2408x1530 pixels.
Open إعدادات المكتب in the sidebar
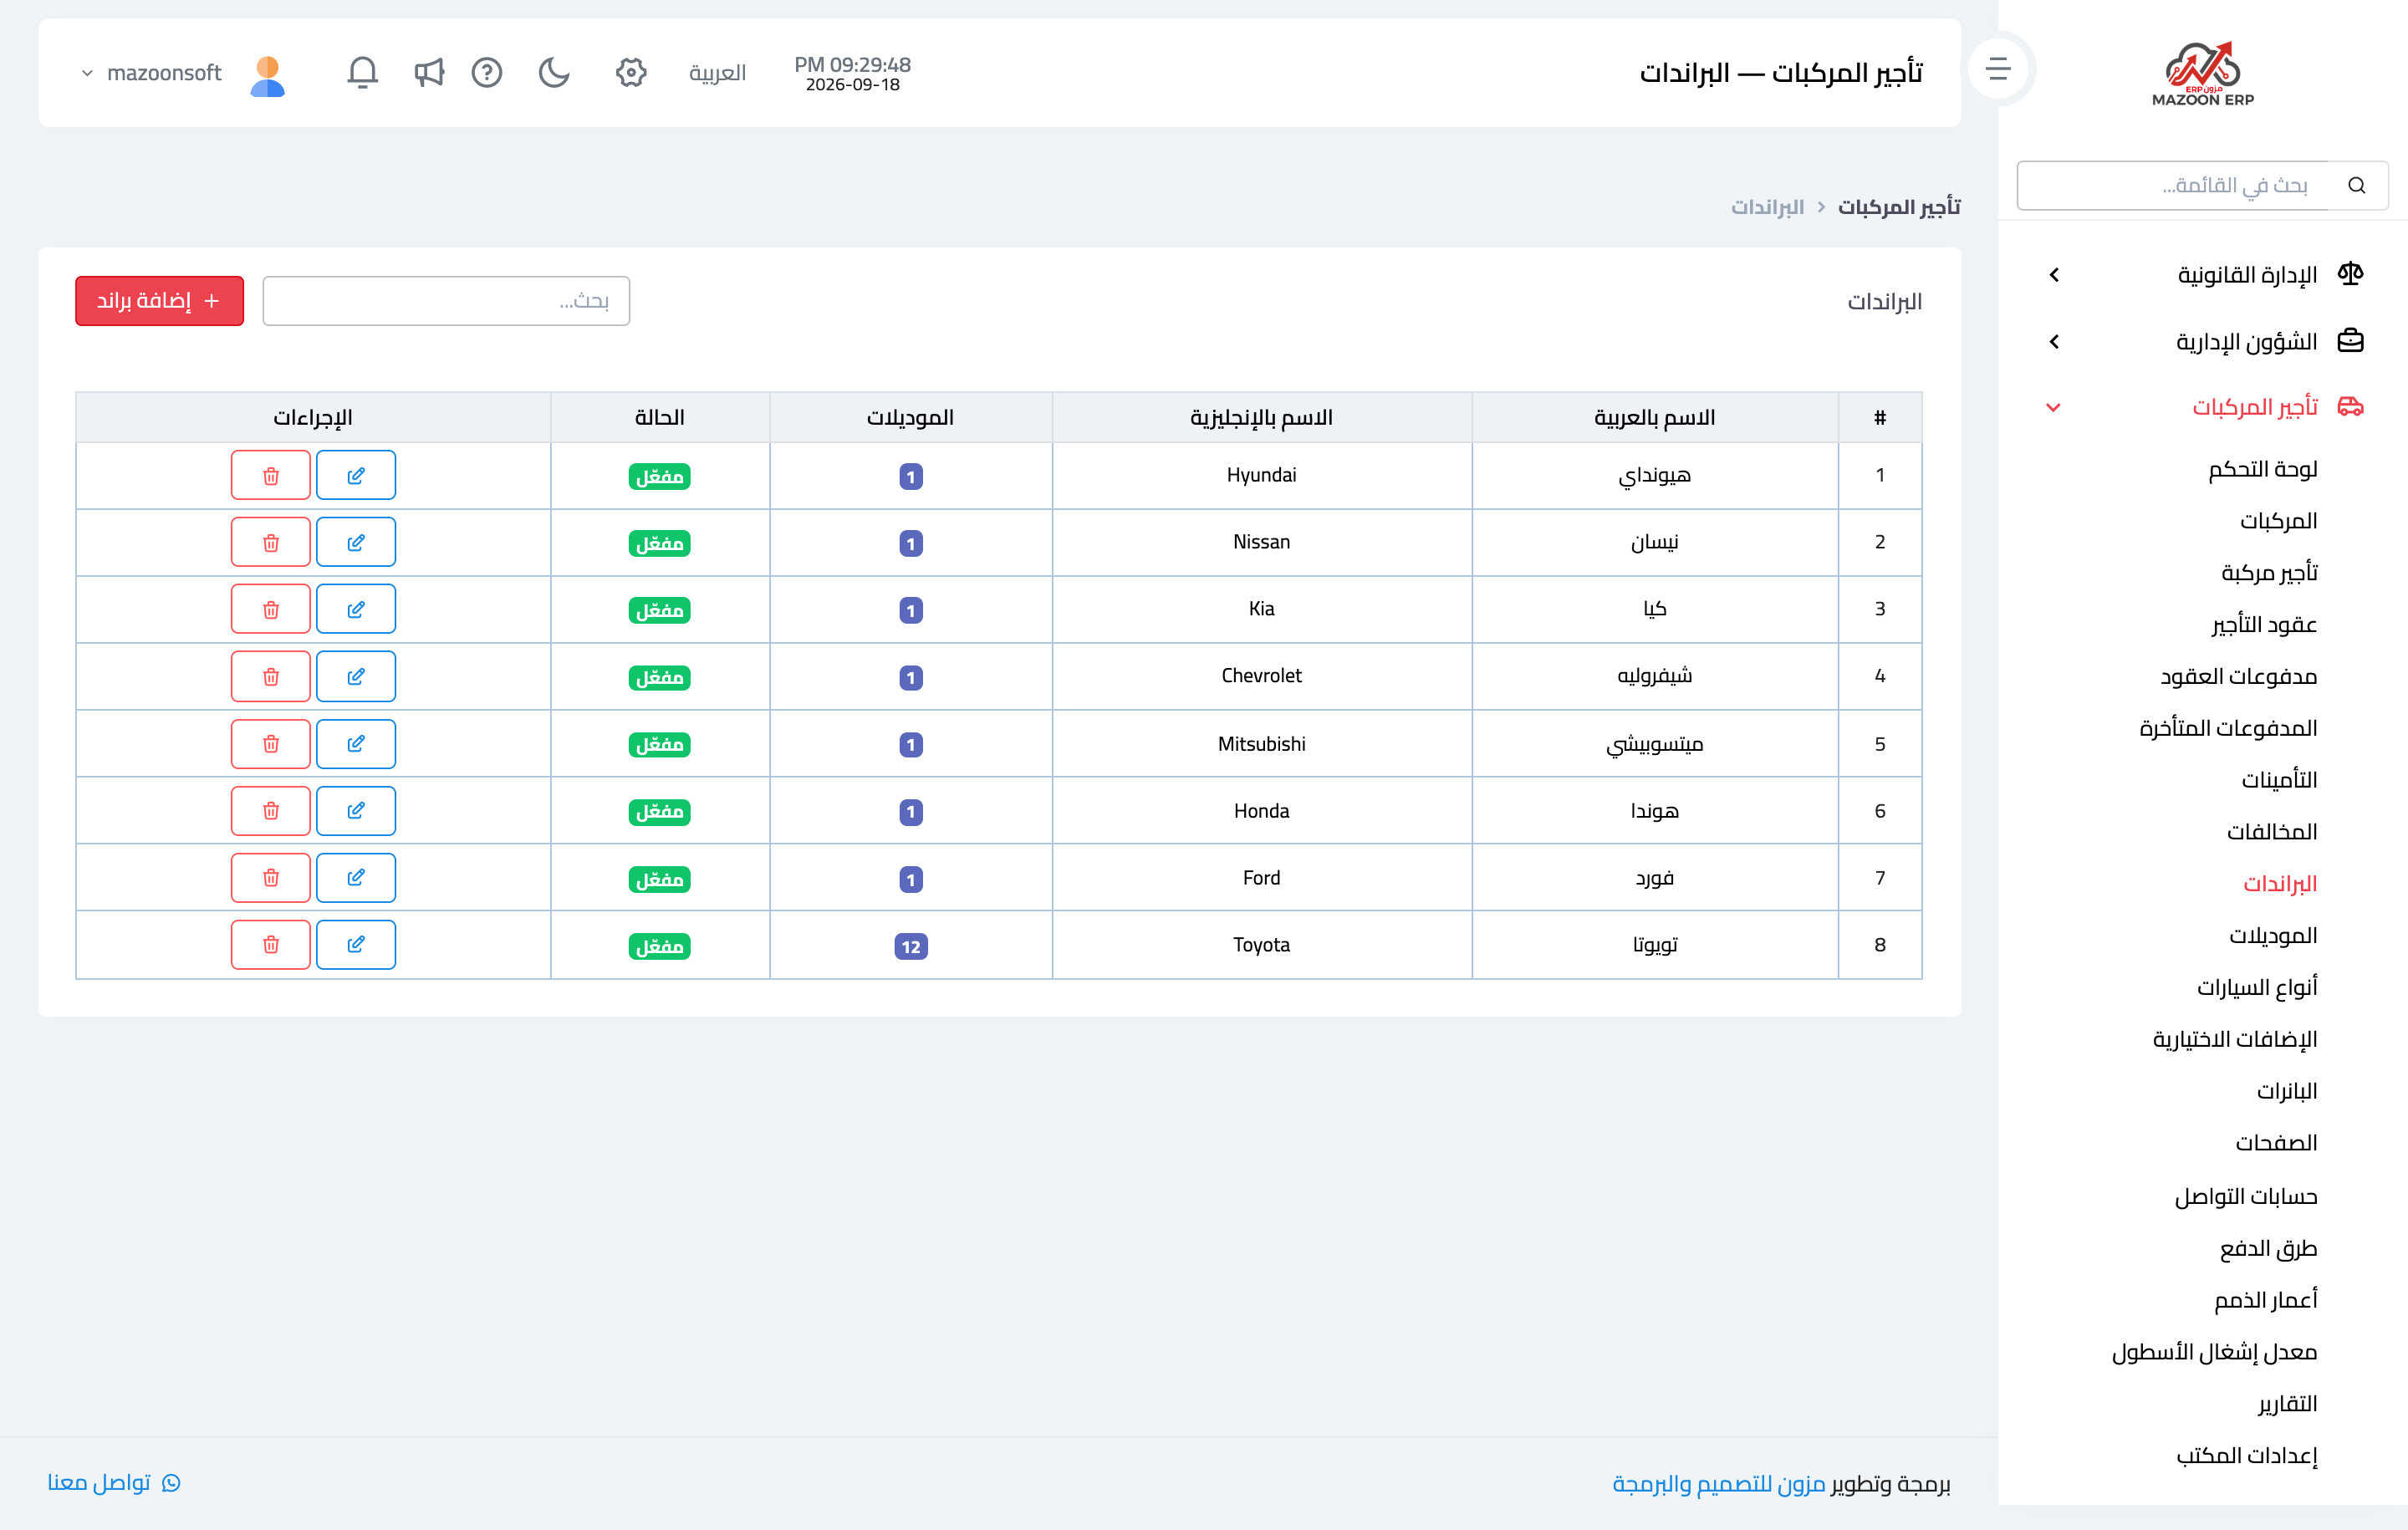pyautogui.click(x=2246, y=1456)
